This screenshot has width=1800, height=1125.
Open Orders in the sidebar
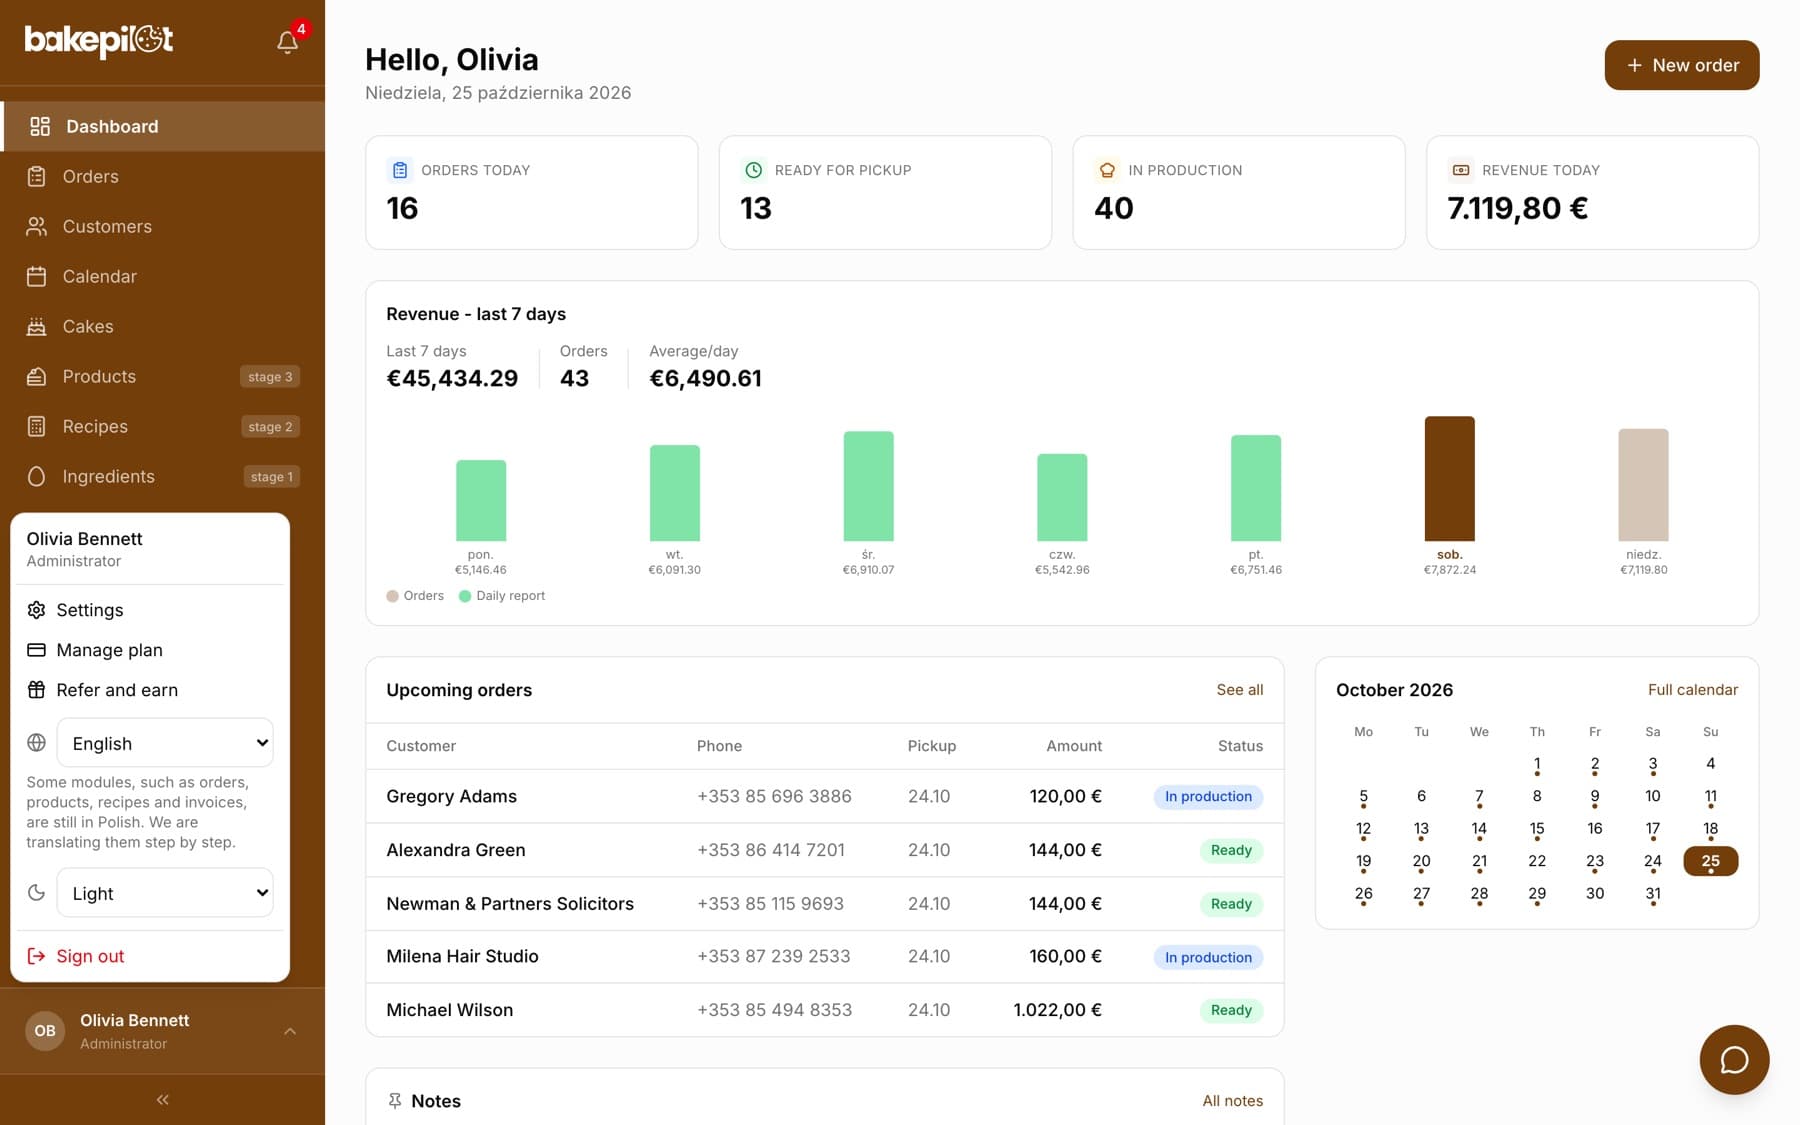pyautogui.click(x=163, y=176)
